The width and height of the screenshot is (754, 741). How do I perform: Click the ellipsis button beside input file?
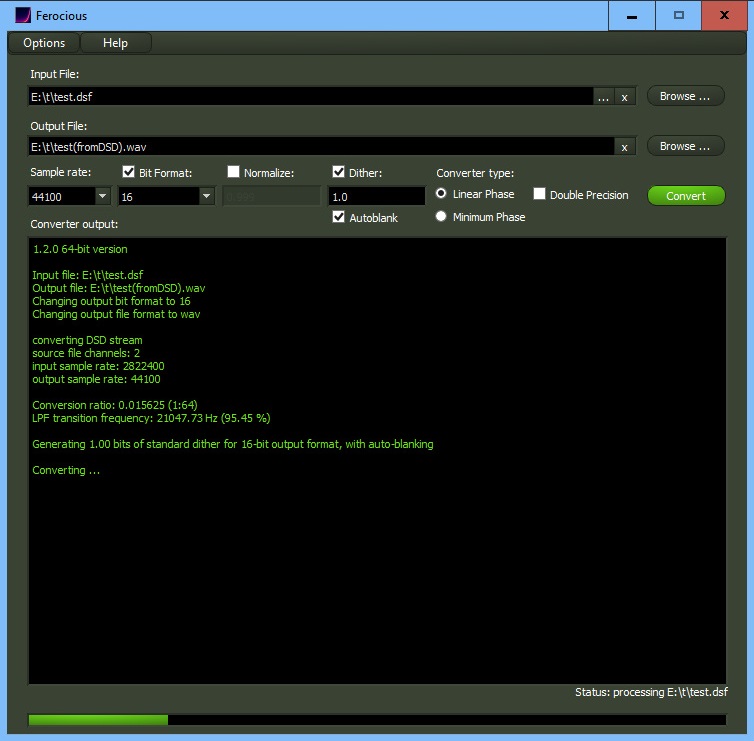[602, 97]
